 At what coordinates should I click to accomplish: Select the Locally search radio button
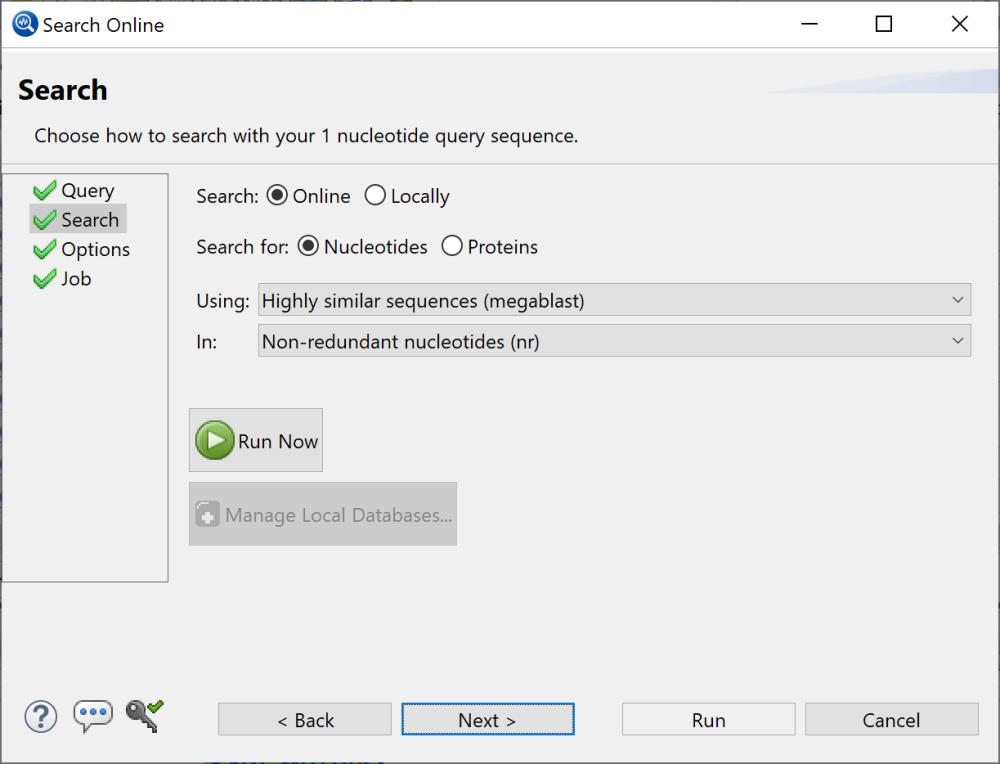[x=375, y=196]
